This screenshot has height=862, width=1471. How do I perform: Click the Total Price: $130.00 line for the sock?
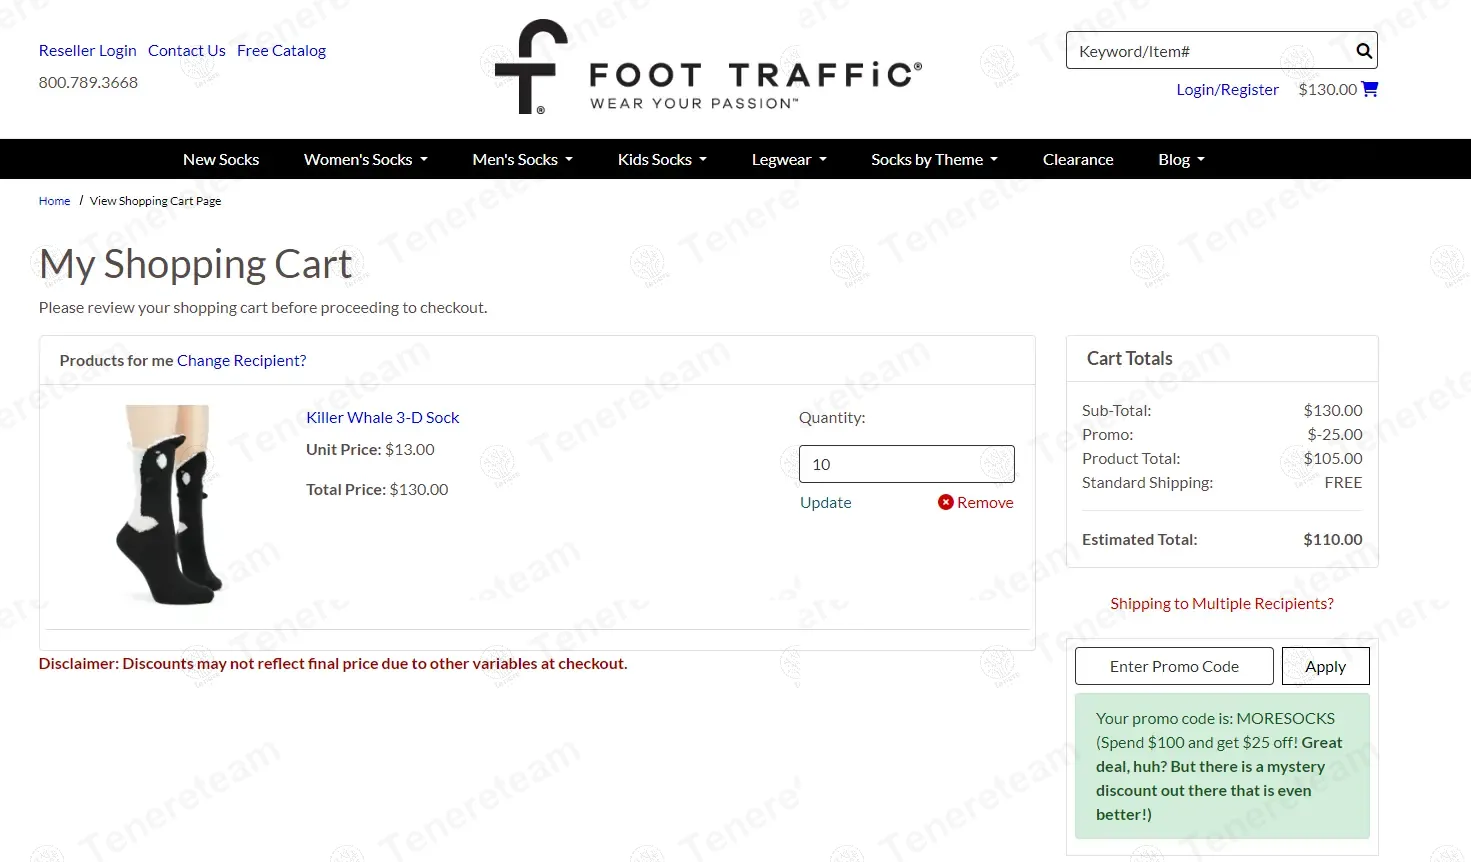click(x=377, y=489)
